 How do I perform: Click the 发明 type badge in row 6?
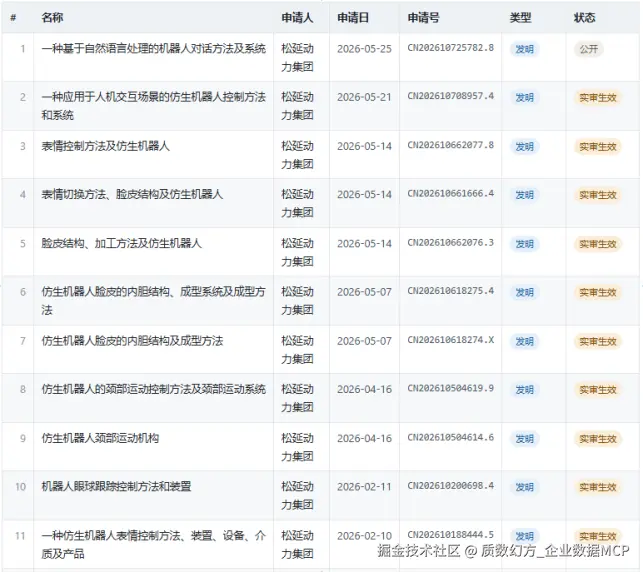point(524,292)
